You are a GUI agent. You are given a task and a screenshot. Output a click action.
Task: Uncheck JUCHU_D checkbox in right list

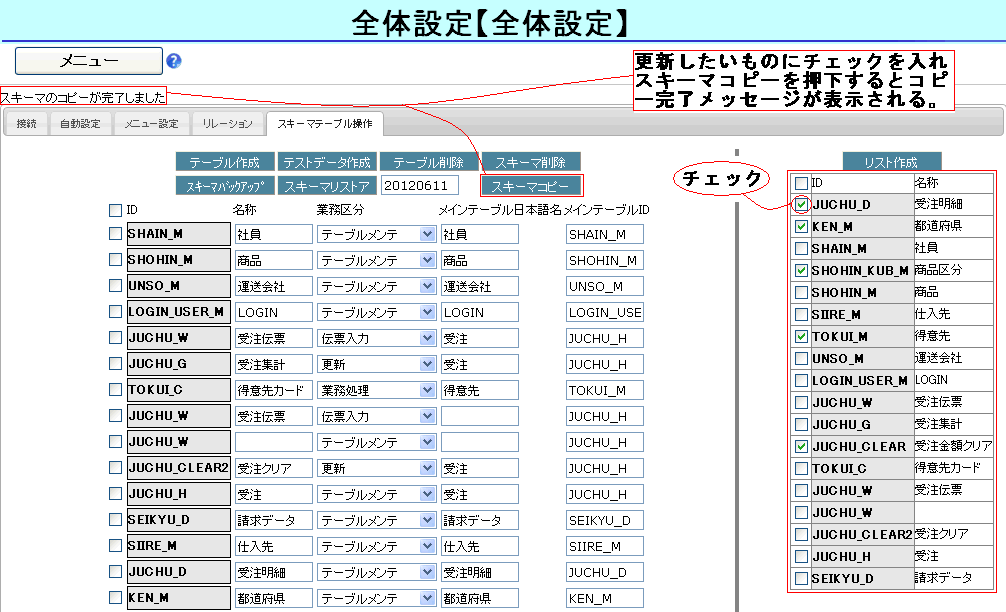point(801,205)
